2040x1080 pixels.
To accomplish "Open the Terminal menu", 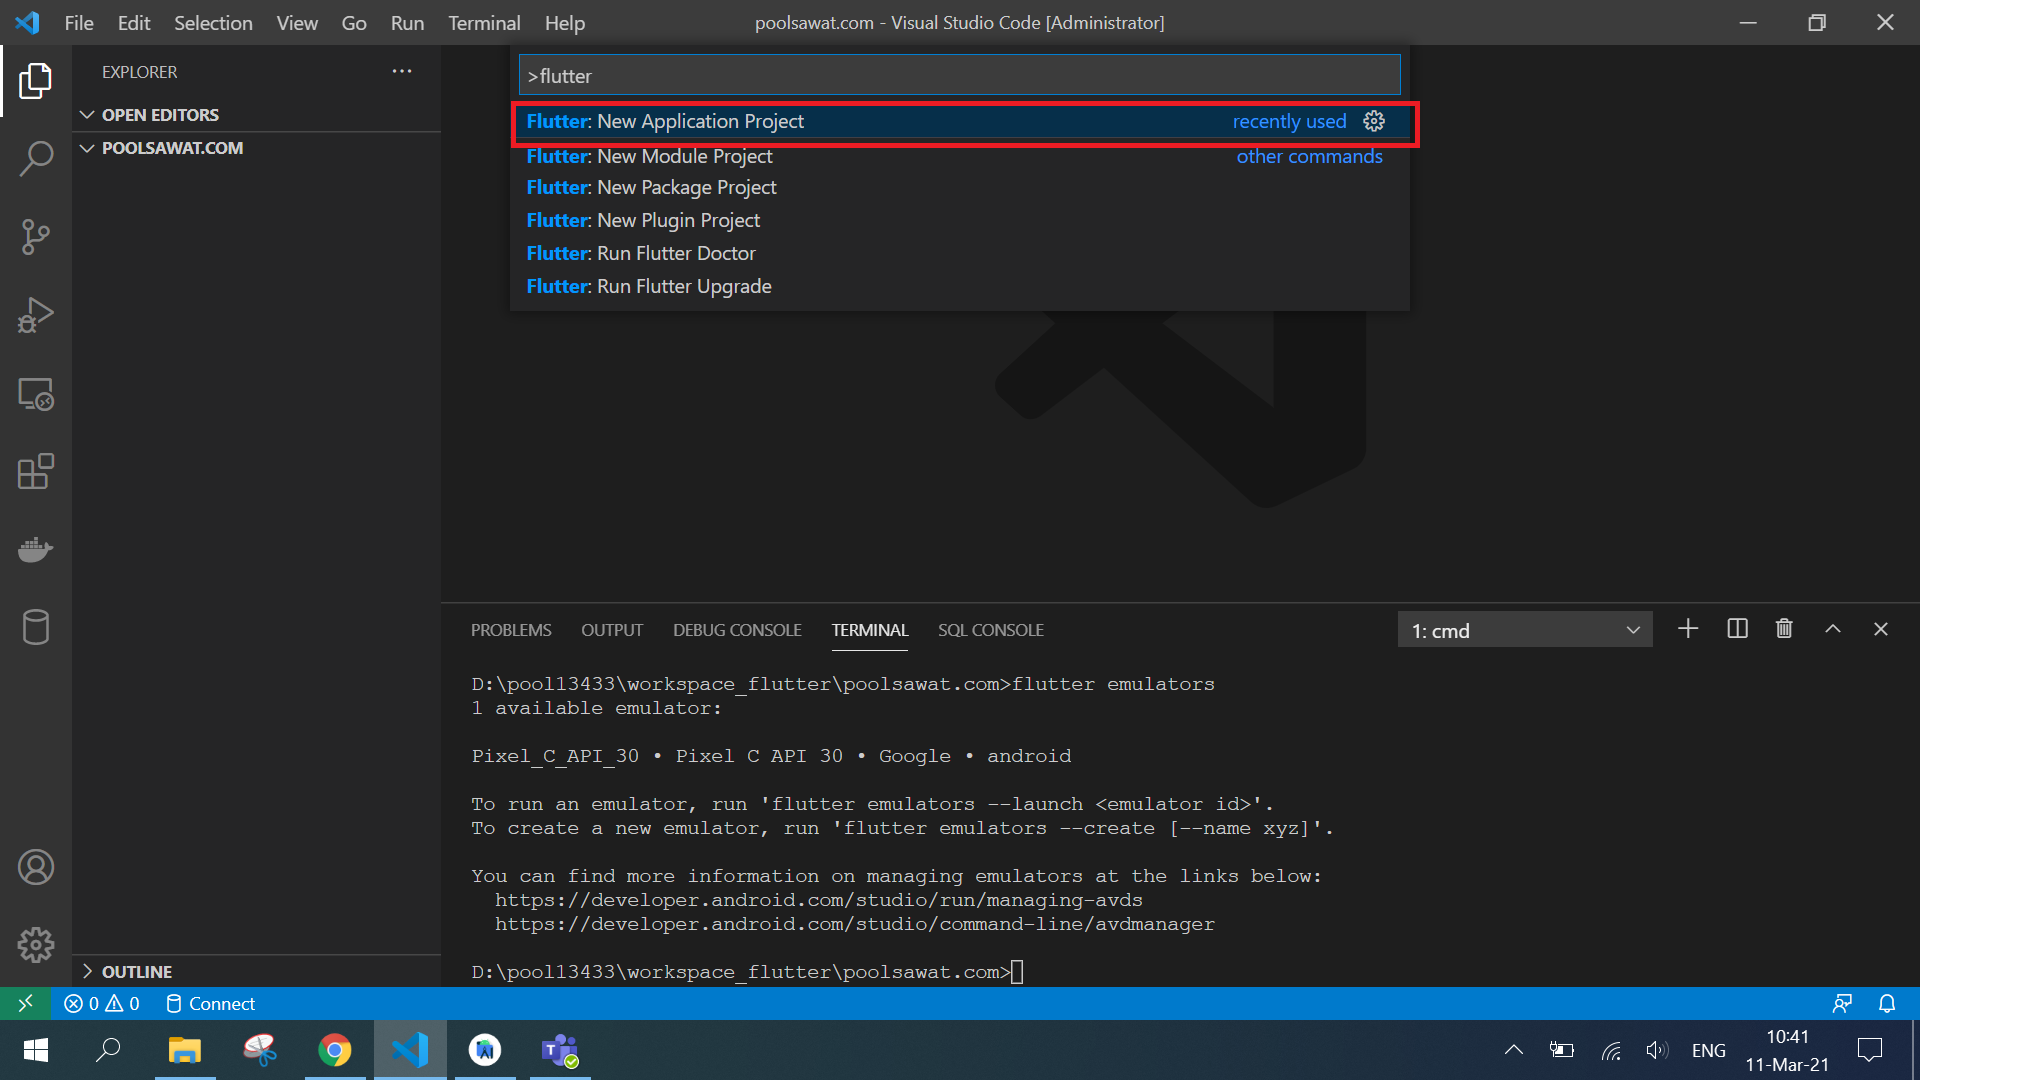I will 484,22.
